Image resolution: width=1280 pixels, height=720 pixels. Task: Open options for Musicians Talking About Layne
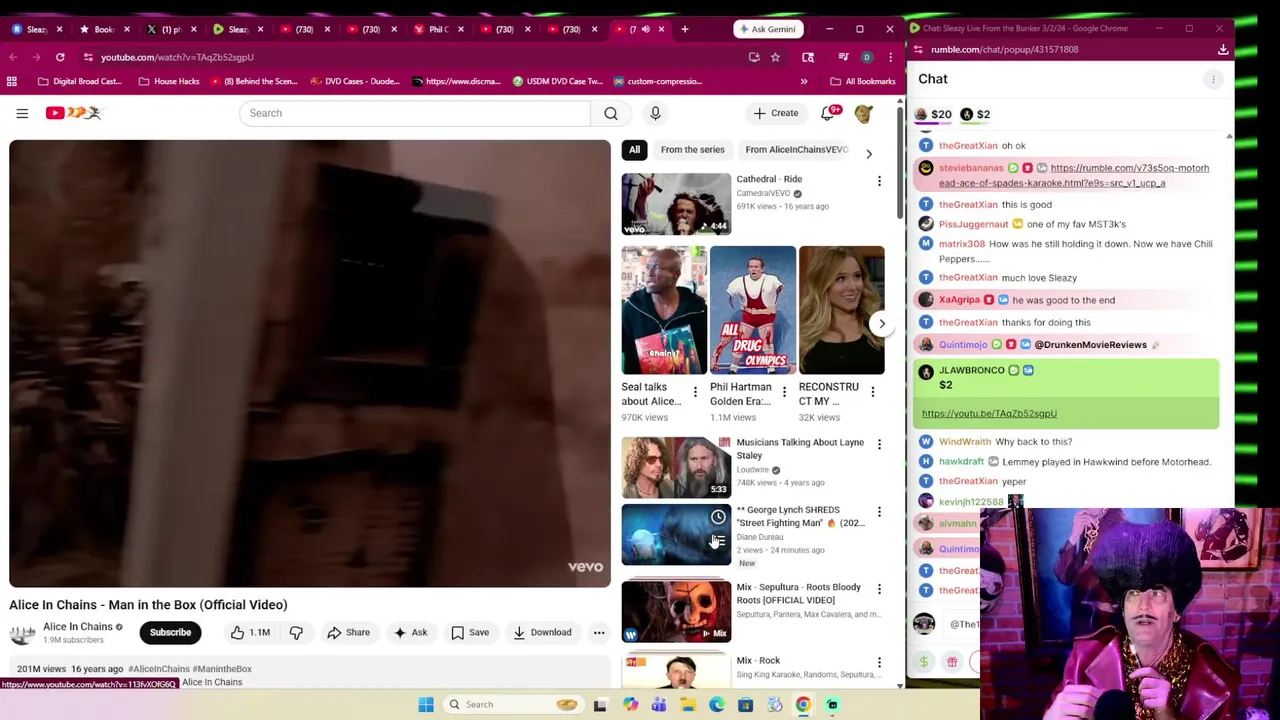[x=879, y=444]
